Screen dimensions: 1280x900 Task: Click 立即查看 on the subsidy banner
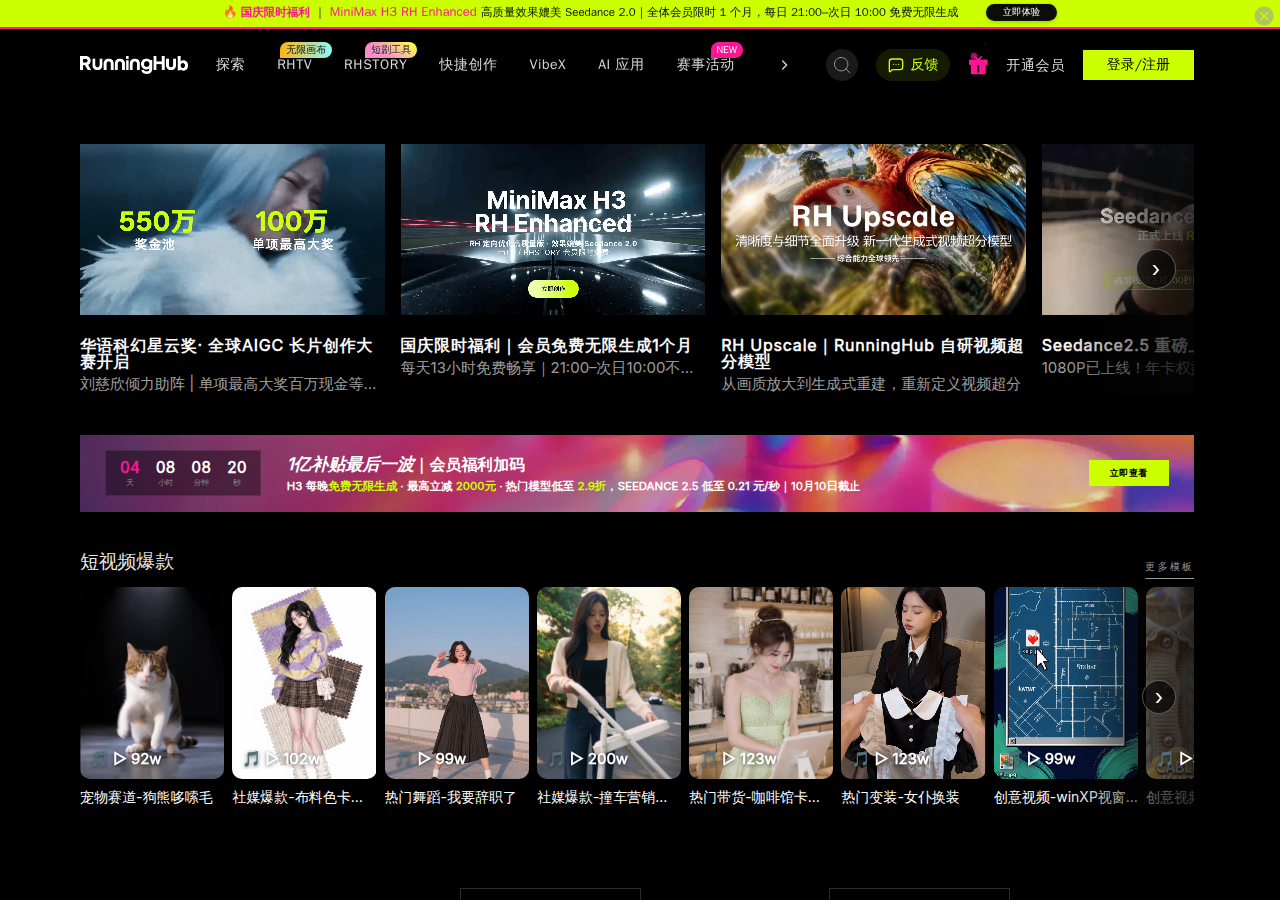pos(1129,473)
